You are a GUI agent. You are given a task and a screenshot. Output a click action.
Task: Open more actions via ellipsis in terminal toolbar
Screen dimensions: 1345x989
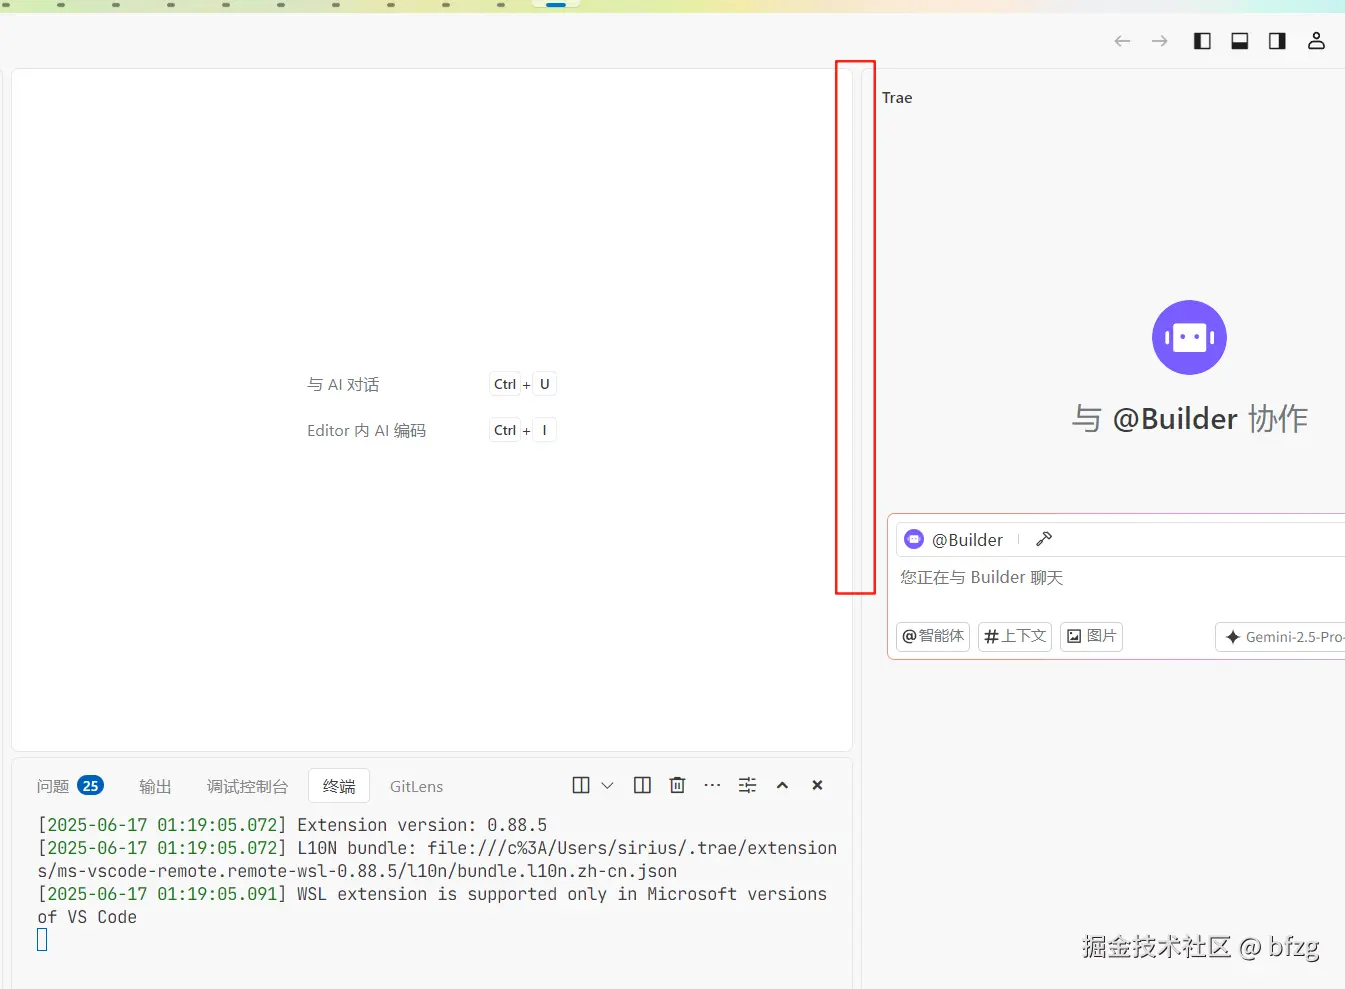pyautogui.click(x=712, y=785)
